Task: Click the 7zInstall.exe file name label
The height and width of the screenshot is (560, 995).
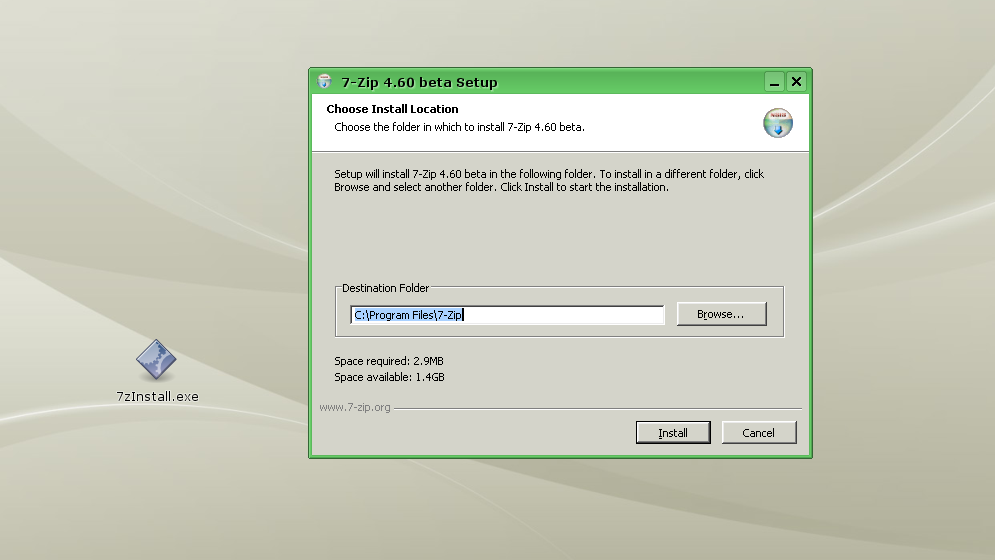Action: (157, 396)
